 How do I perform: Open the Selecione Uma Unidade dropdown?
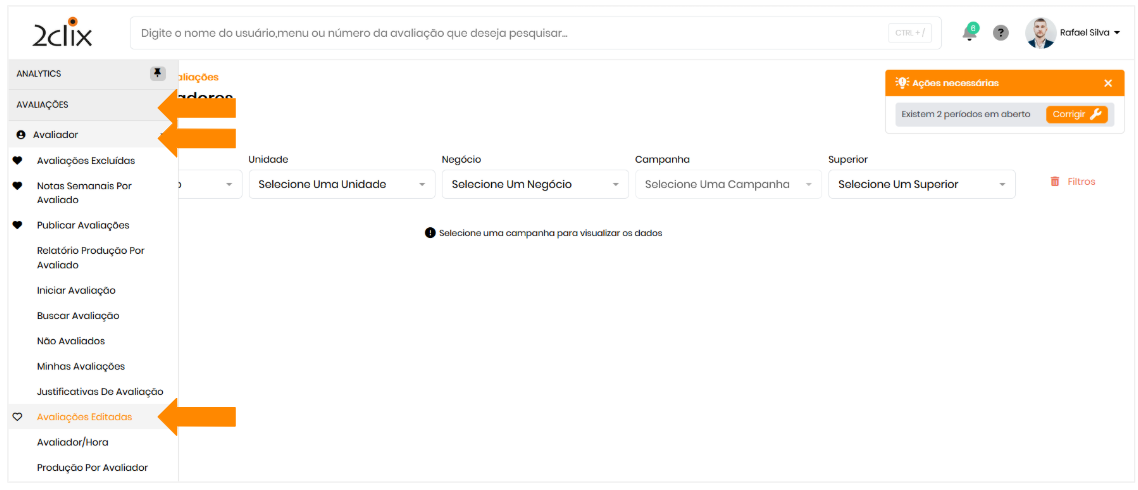click(341, 184)
